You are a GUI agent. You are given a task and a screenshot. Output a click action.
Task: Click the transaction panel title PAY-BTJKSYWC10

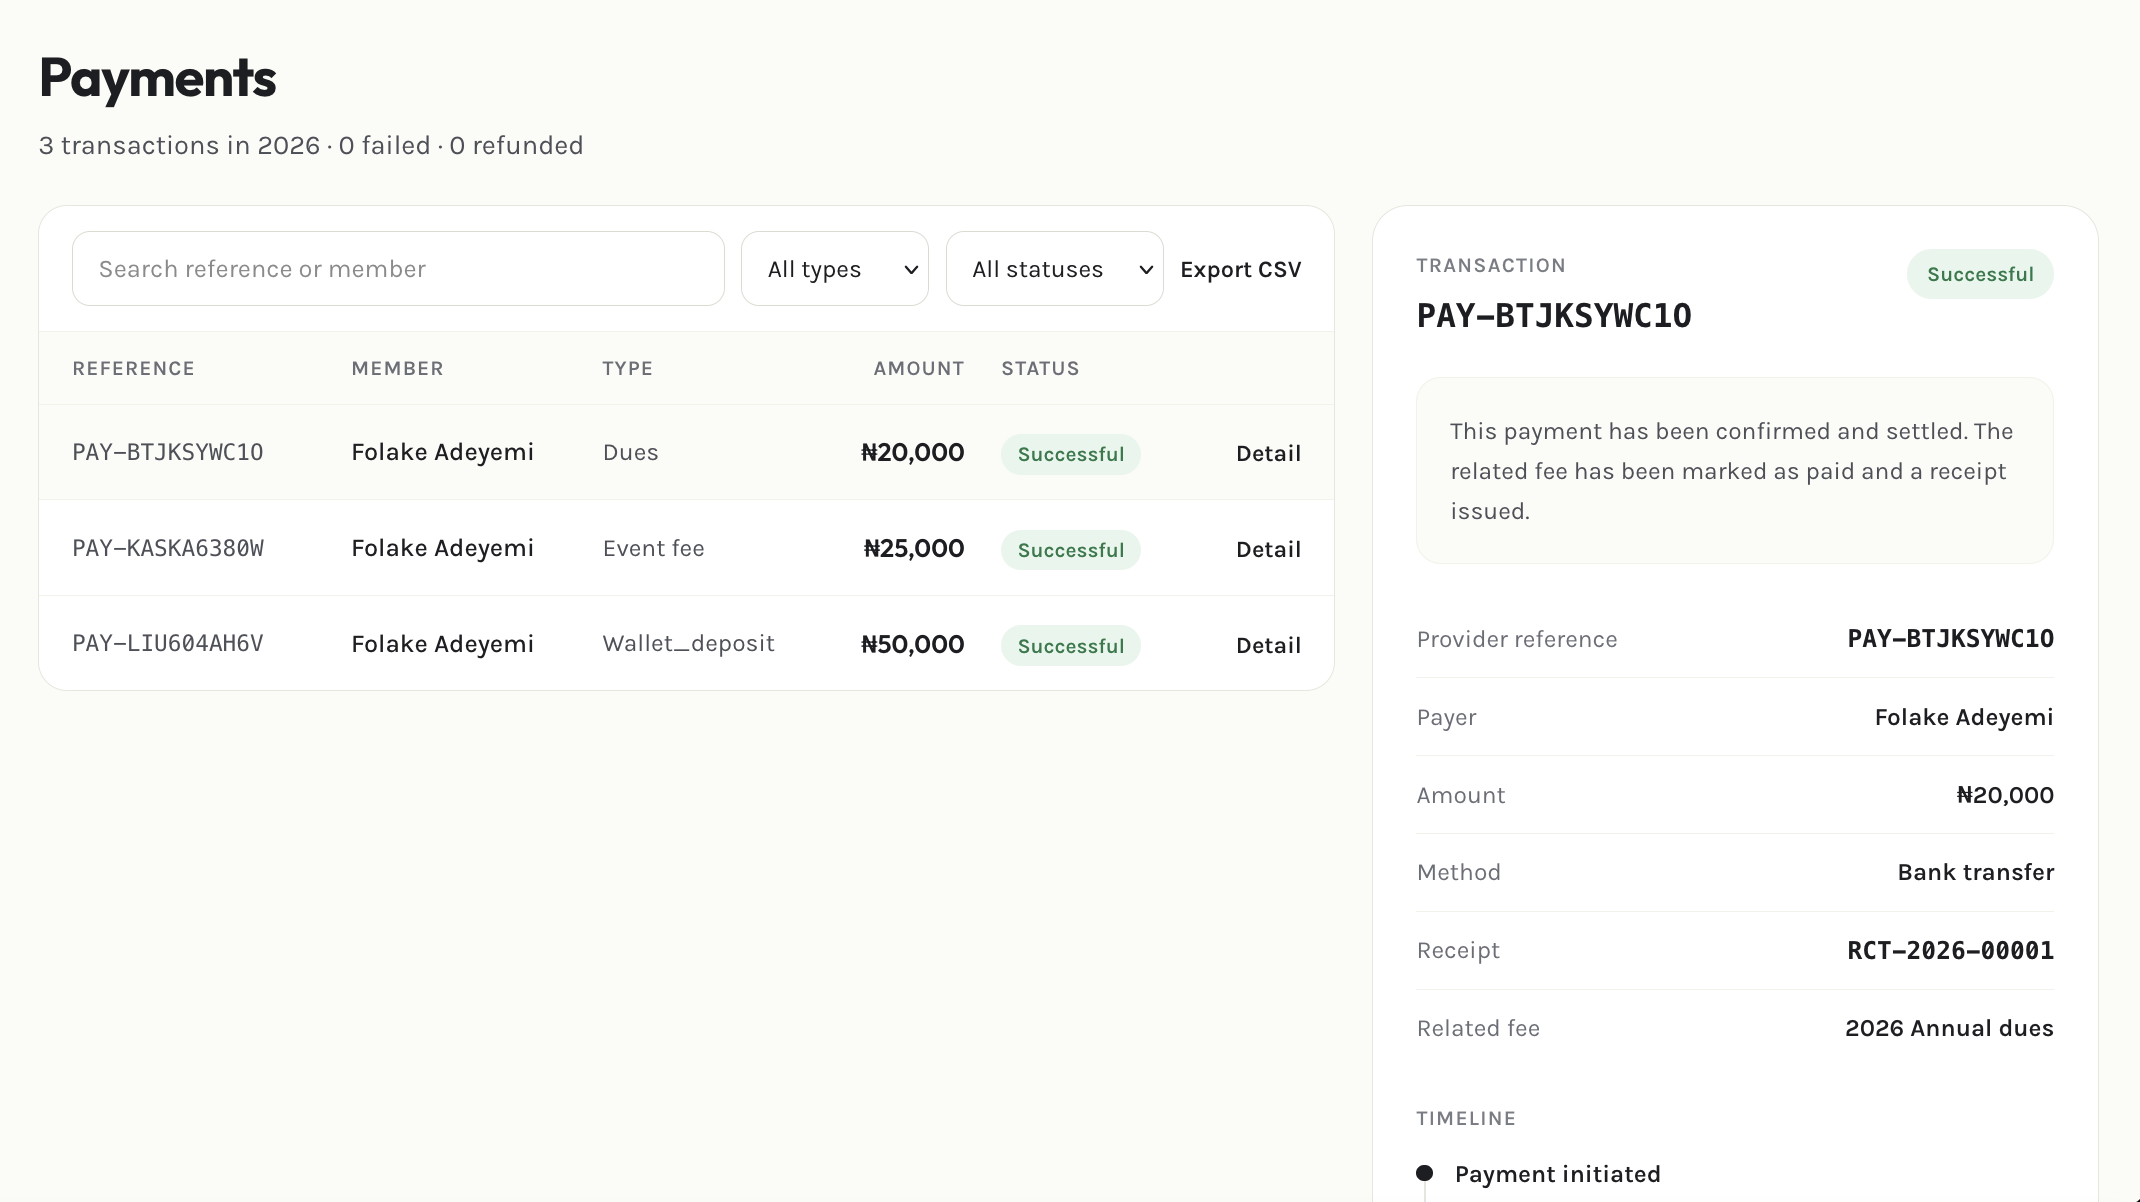[x=1554, y=316]
